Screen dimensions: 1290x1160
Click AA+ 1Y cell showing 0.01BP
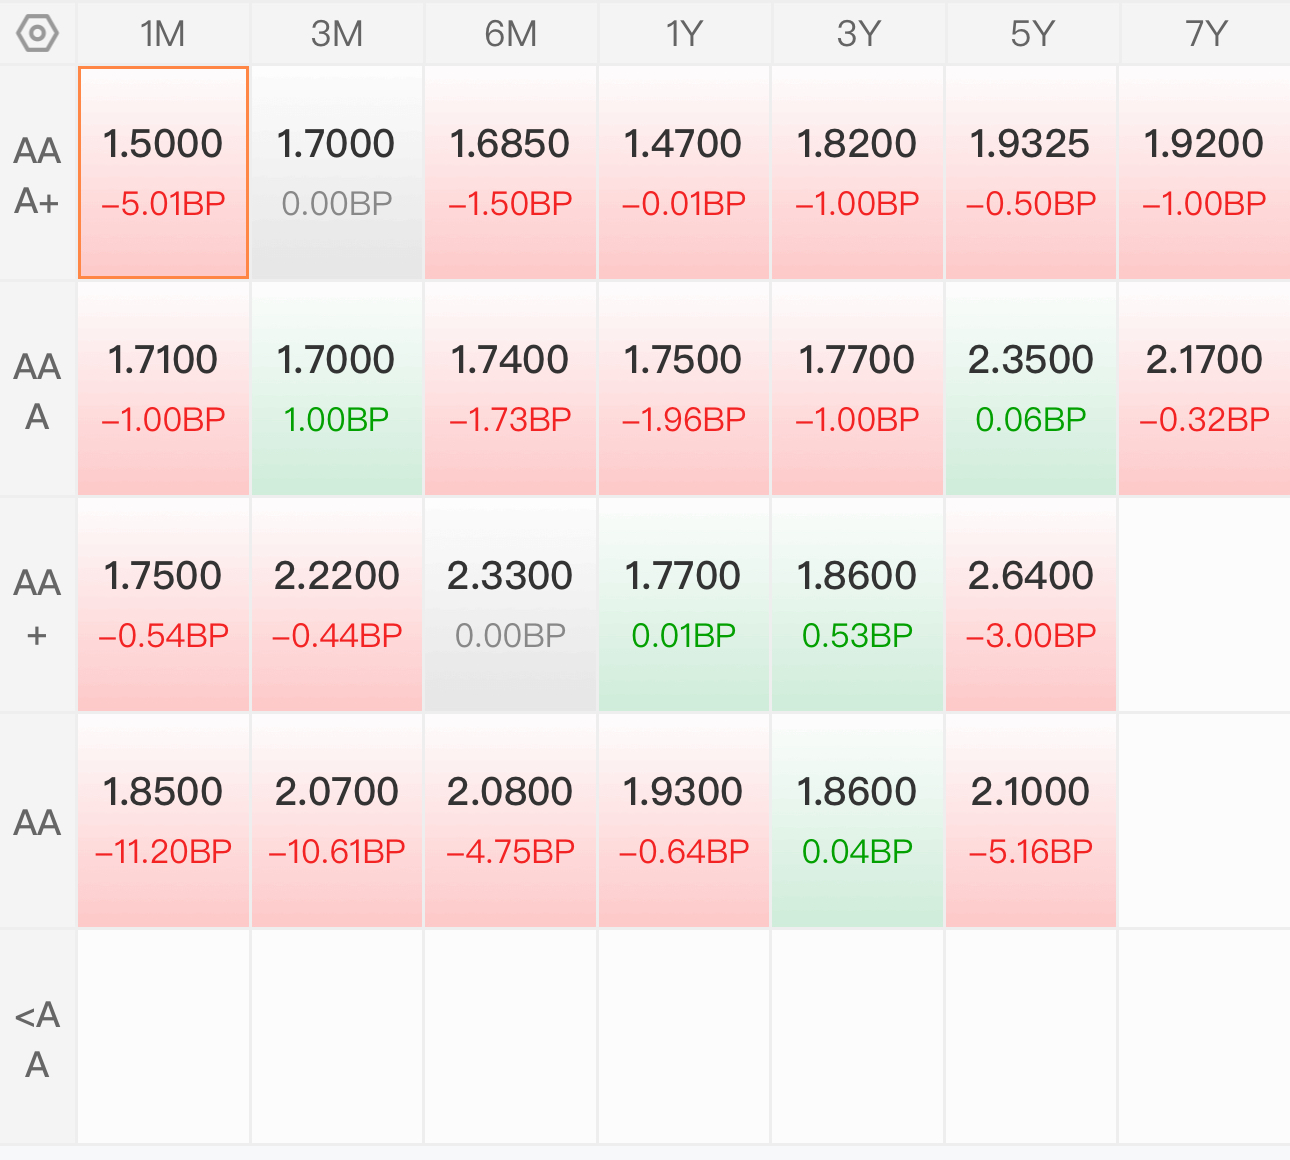tap(684, 605)
